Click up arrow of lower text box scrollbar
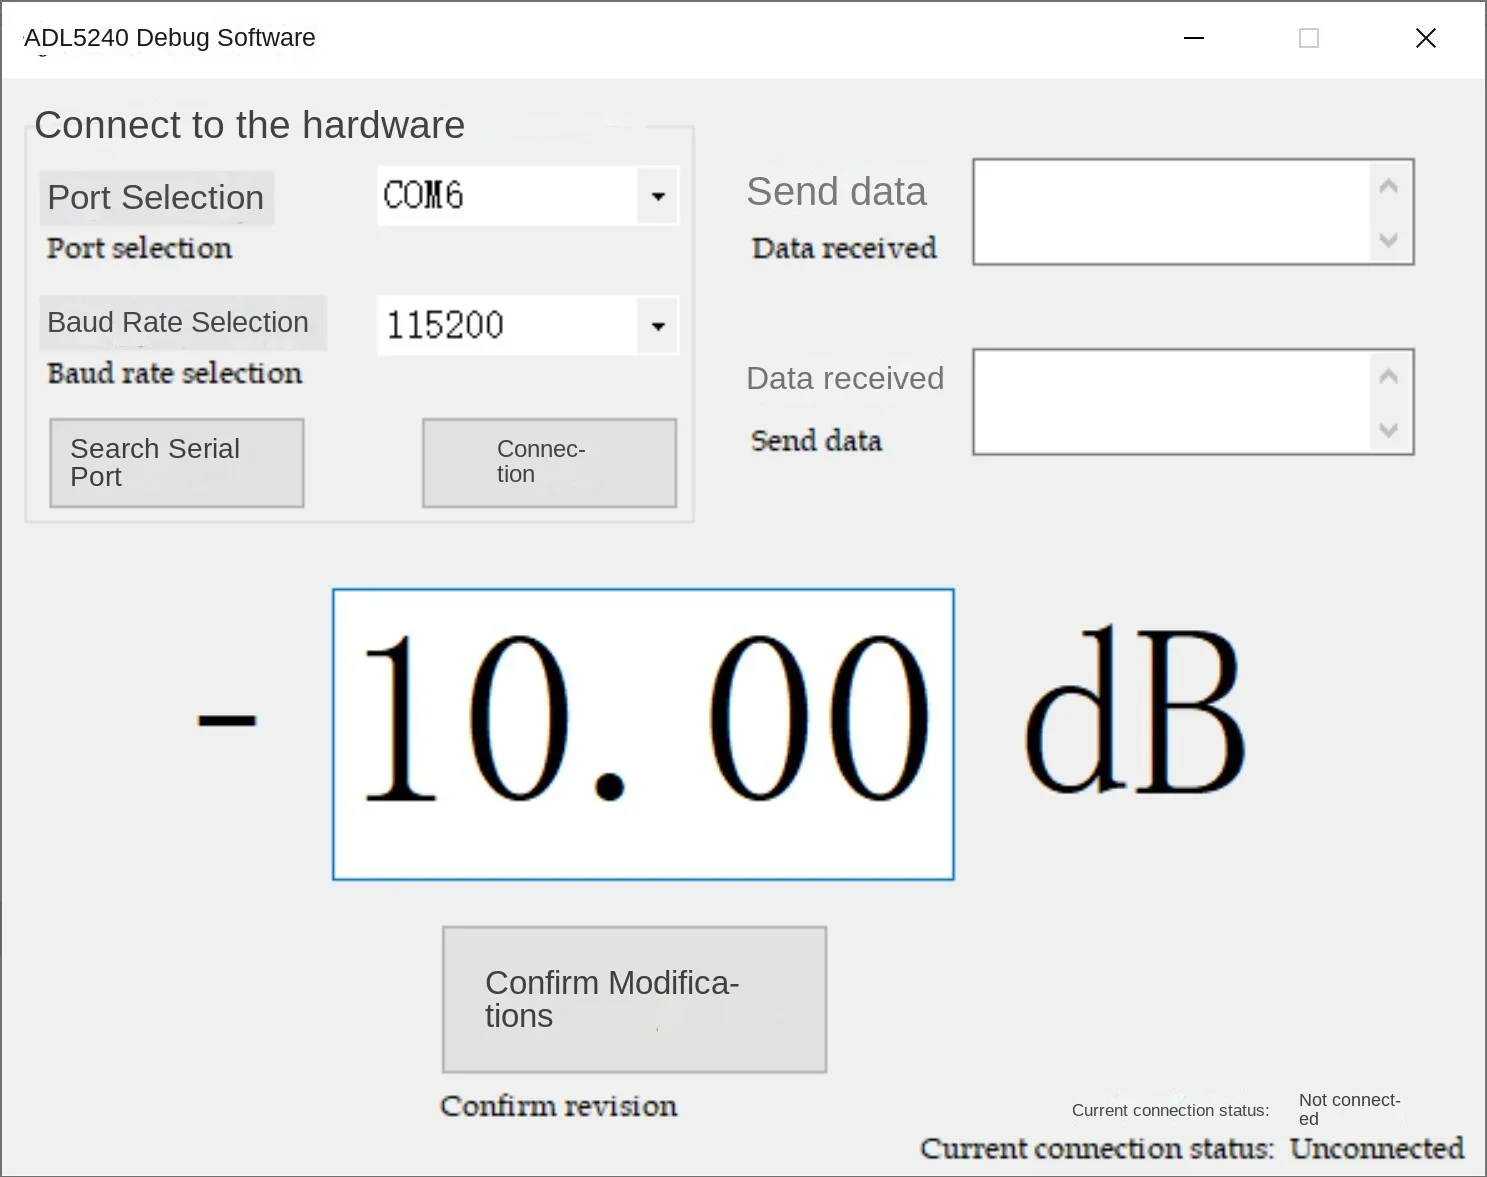Viewport: 1487px width, 1177px height. (x=1388, y=376)
